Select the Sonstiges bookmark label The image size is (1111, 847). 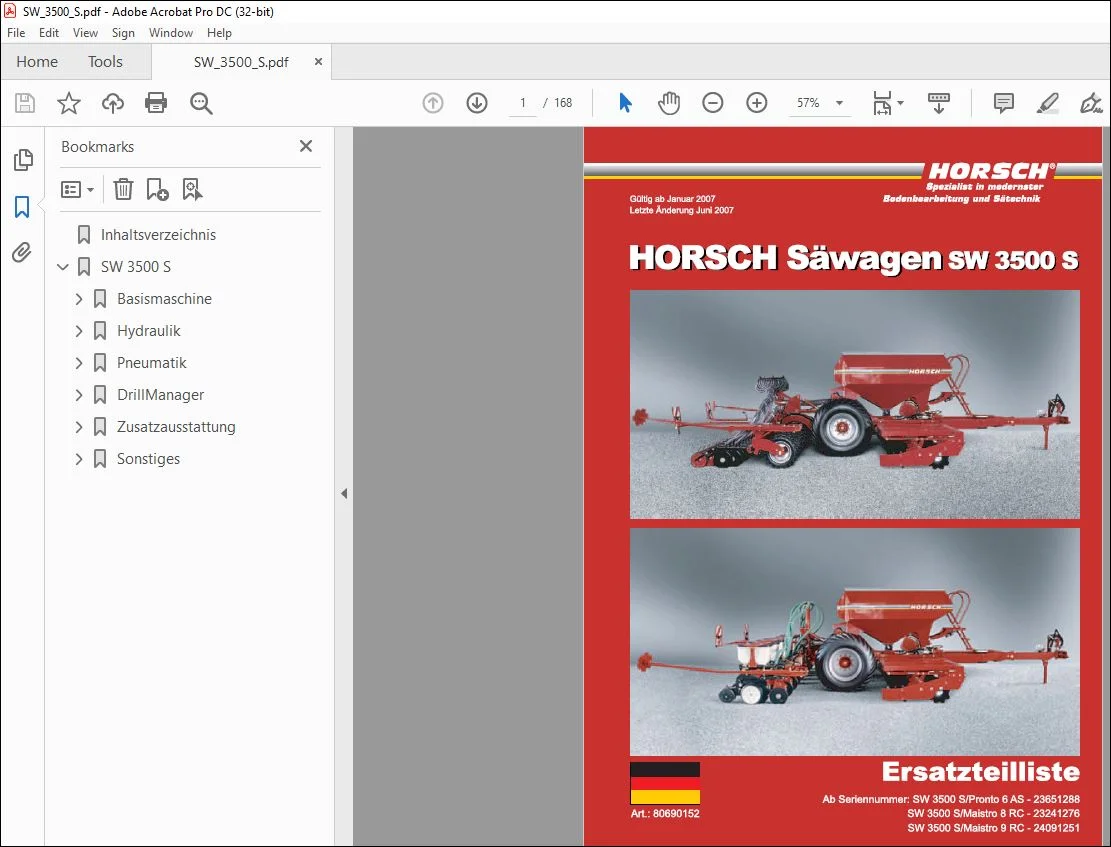coord(148,458)
